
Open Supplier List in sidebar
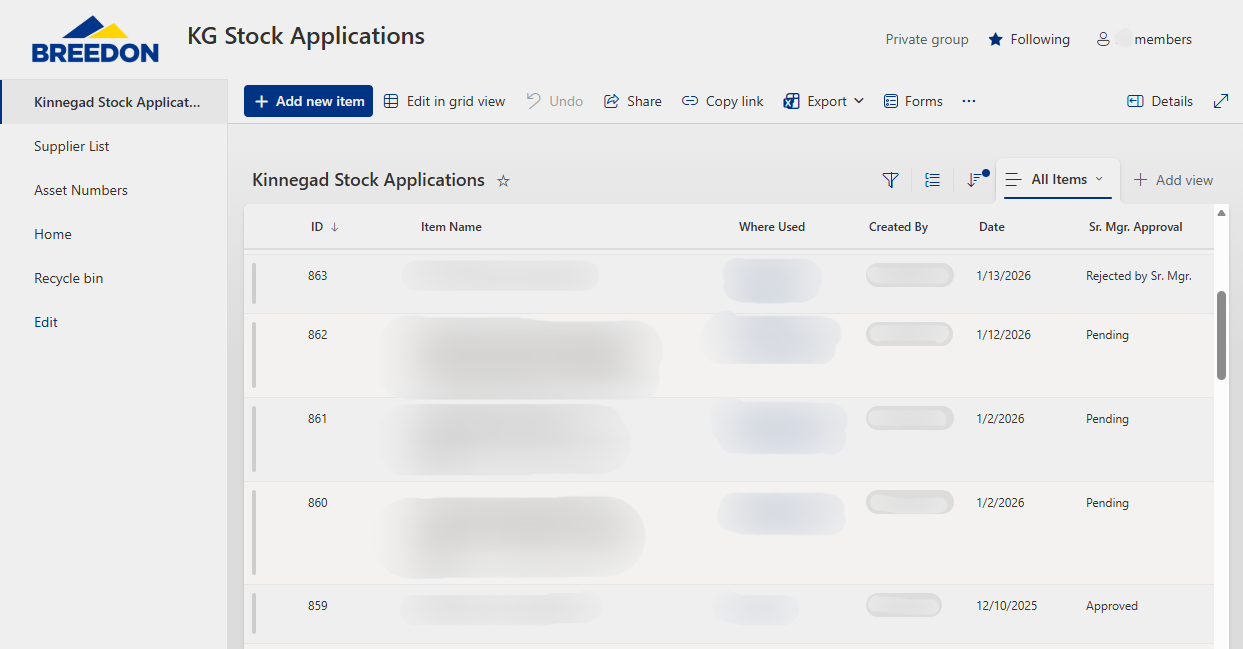pos(72,146)
